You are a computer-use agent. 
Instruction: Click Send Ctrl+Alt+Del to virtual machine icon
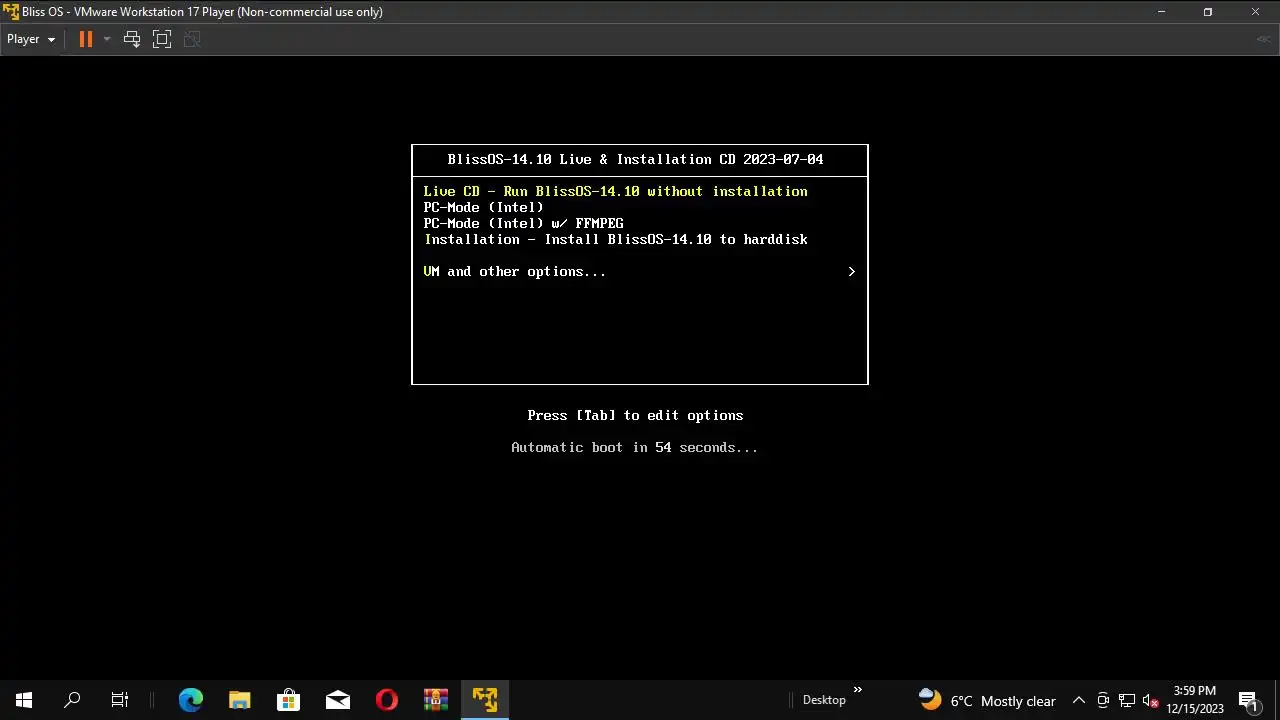coord(132,39)
